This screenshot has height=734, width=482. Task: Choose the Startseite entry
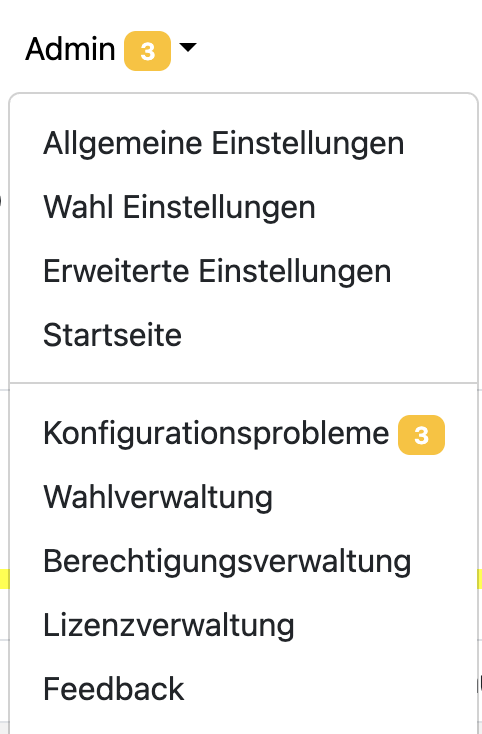(243, 334)
